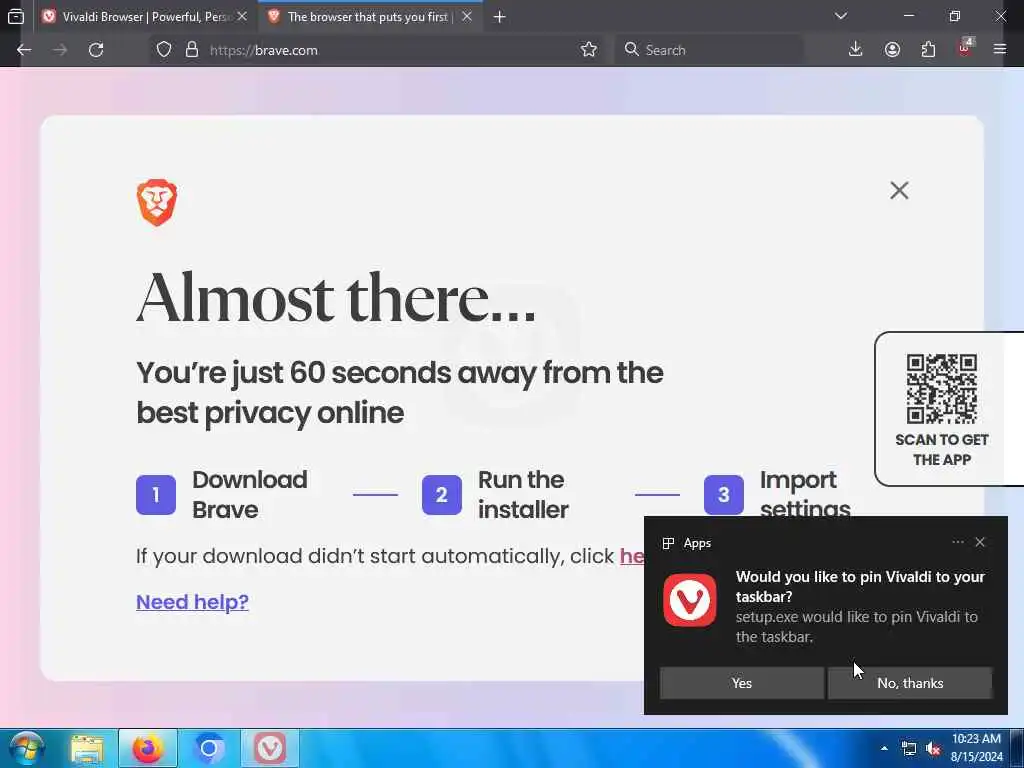
Task: Reload the current page
Action: click(96, 50)
